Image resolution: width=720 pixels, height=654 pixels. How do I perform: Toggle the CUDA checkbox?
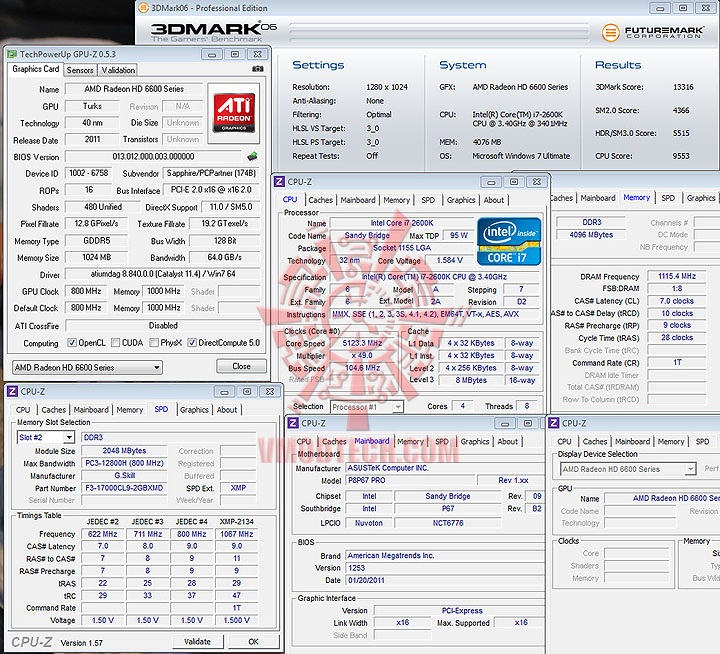coord(113,343)
